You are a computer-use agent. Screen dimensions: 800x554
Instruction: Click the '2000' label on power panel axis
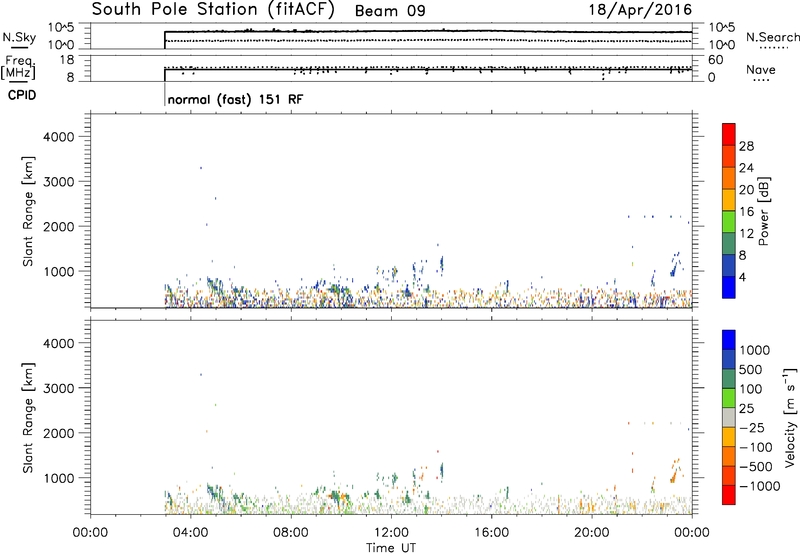[x=58, y=226]
